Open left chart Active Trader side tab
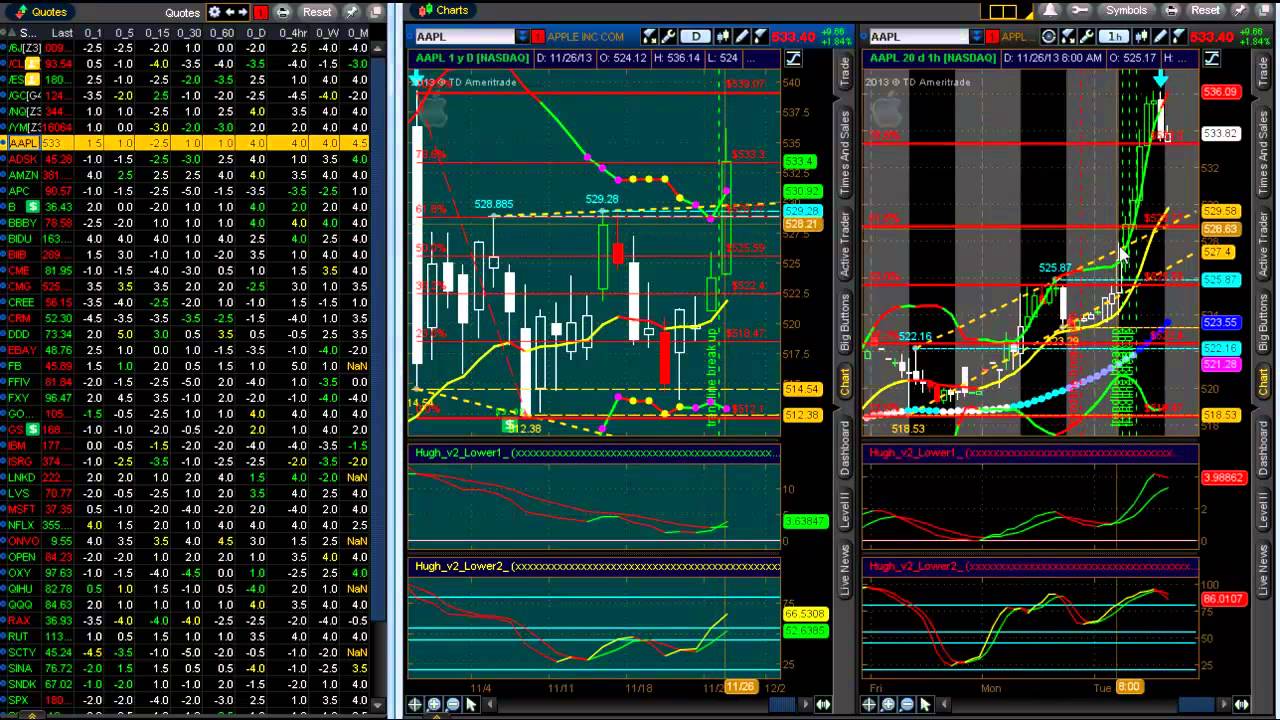Screen dimensions: 1280x720 [x=845, y=245]
